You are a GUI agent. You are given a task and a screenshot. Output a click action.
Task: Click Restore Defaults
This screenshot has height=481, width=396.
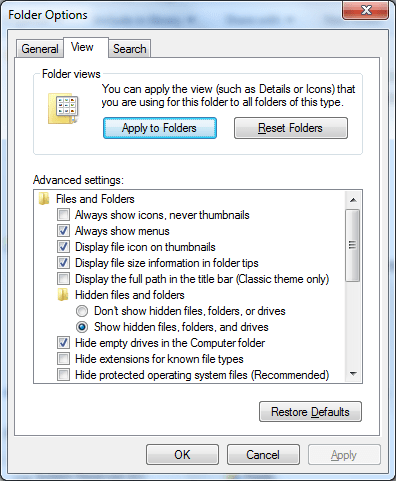click(x=310, y=412)
